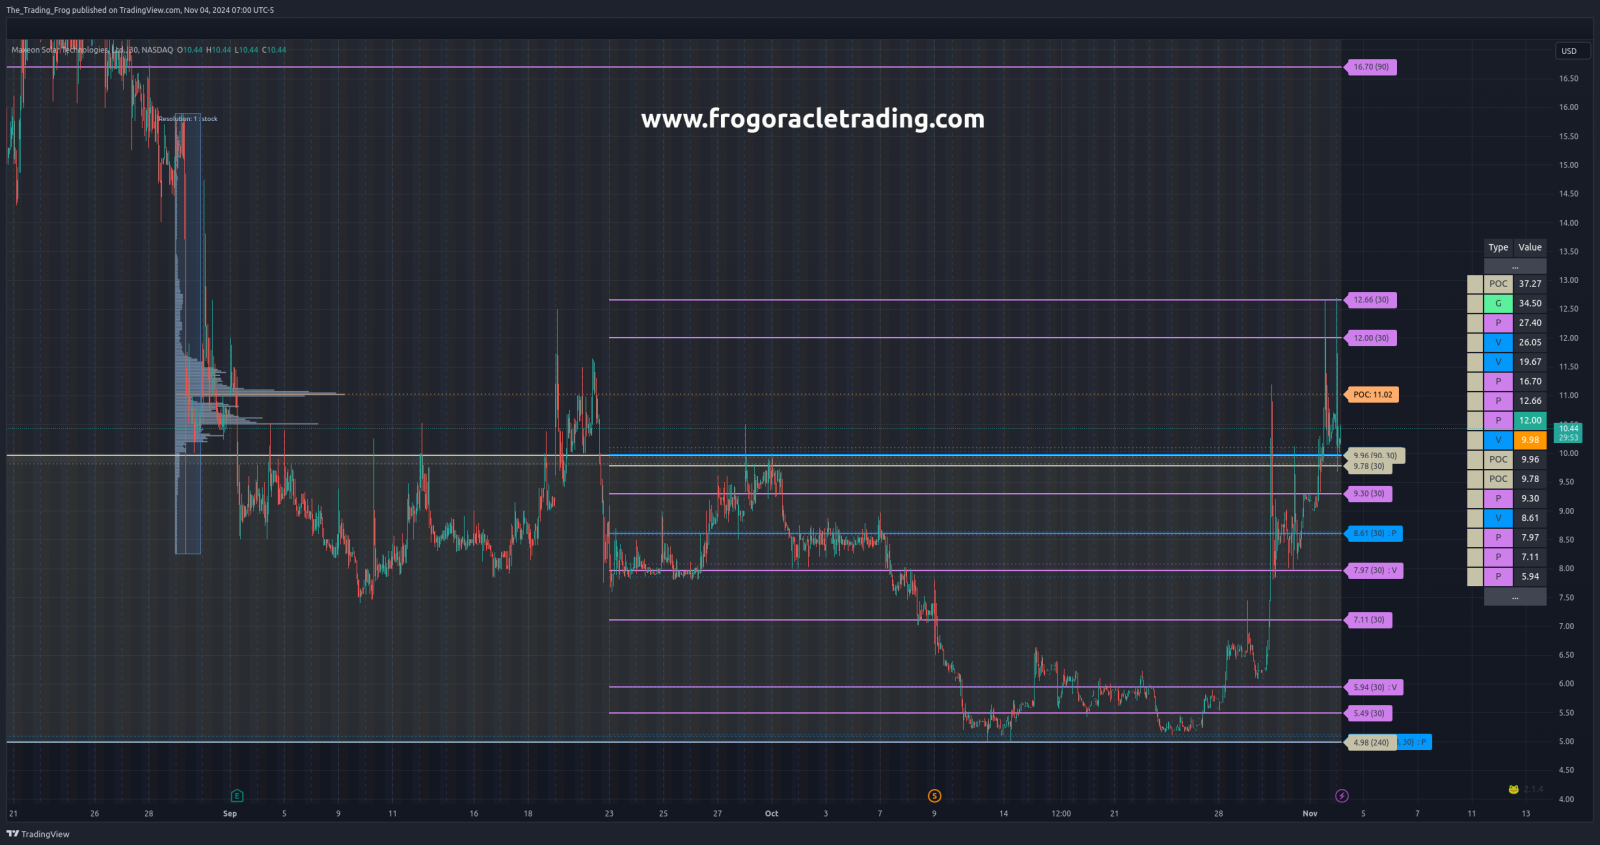Image resolution: width=1600 pixels, height=845 pixels.
Task: Click the table value 37.27
Action: point(1530,284)
